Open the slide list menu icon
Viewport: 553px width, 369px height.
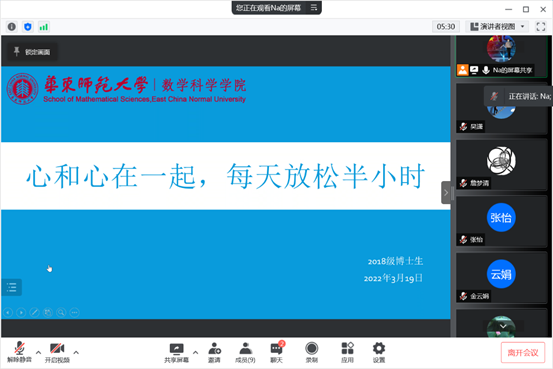(12, 288)
